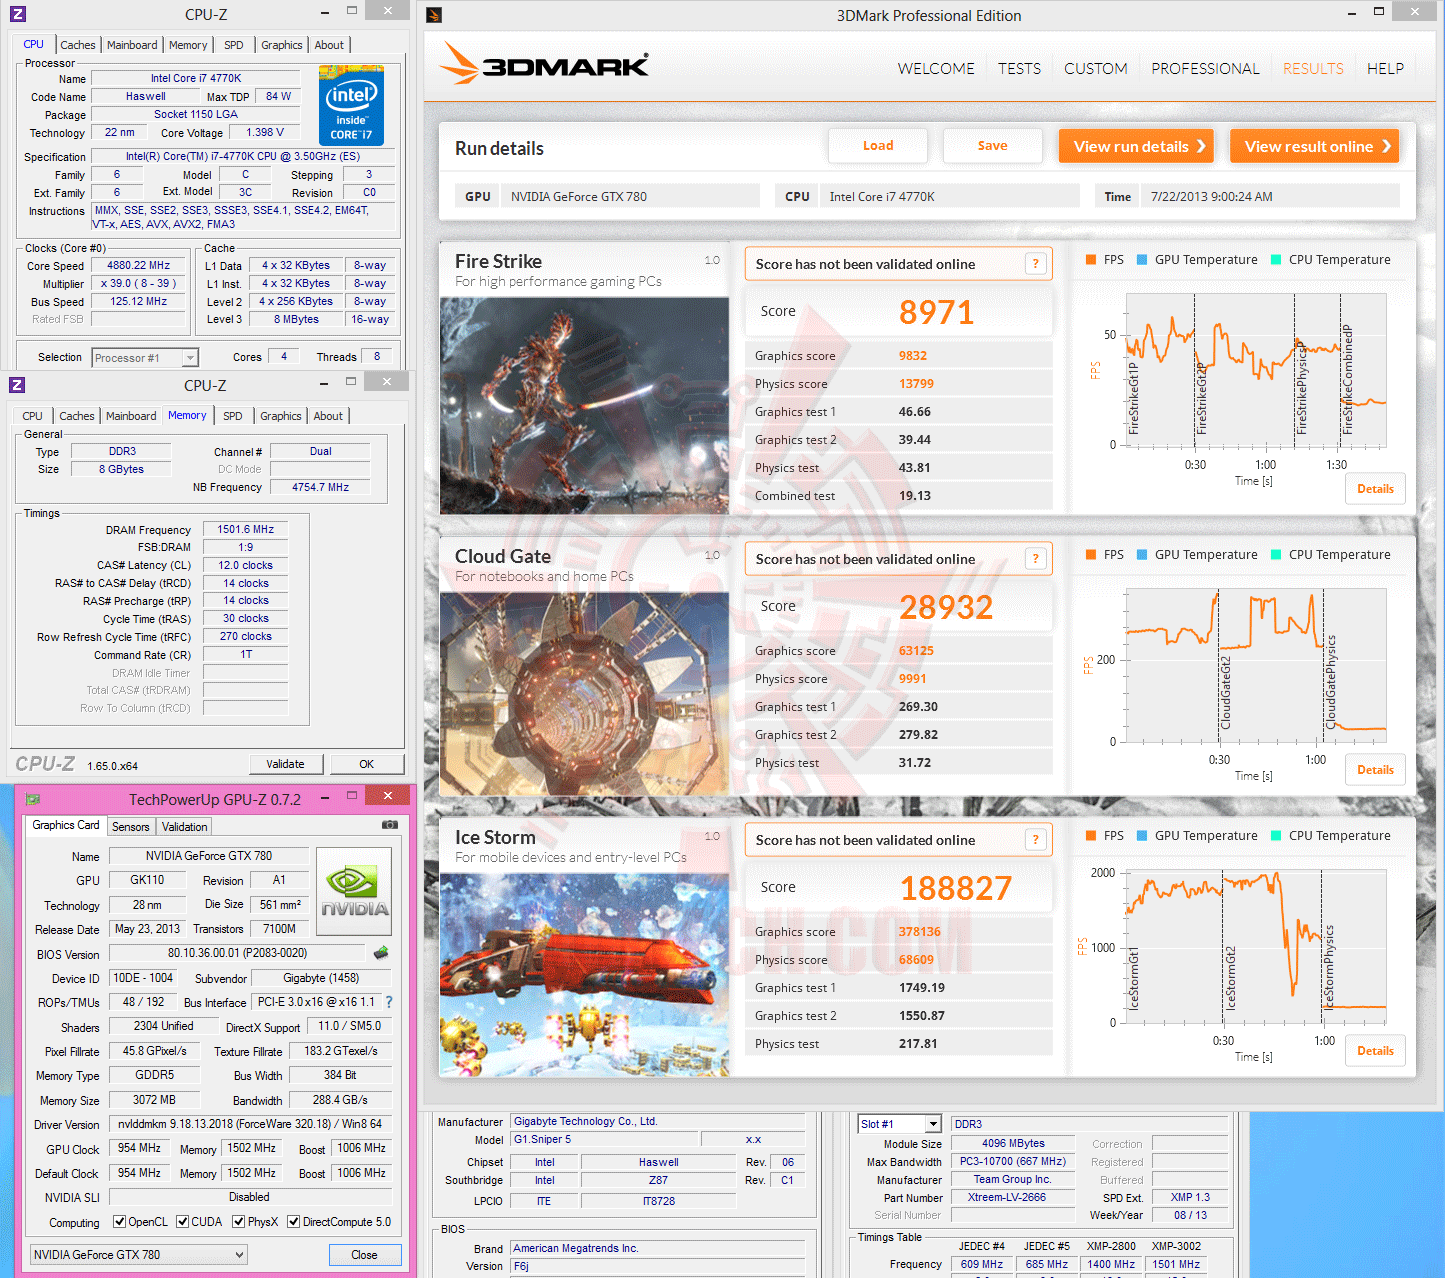Click the green CPU Temperature legend swatch in the Ice Storm chart
The height and width of the screenshot is (1278, 1445).
pyautogui.click(x=1276, y=836)
